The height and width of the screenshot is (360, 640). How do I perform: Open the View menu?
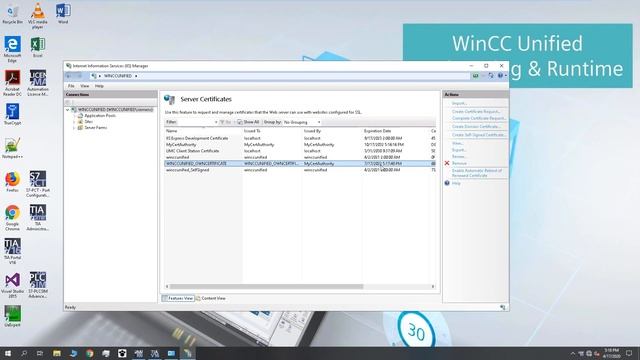(x=84, y=86)
